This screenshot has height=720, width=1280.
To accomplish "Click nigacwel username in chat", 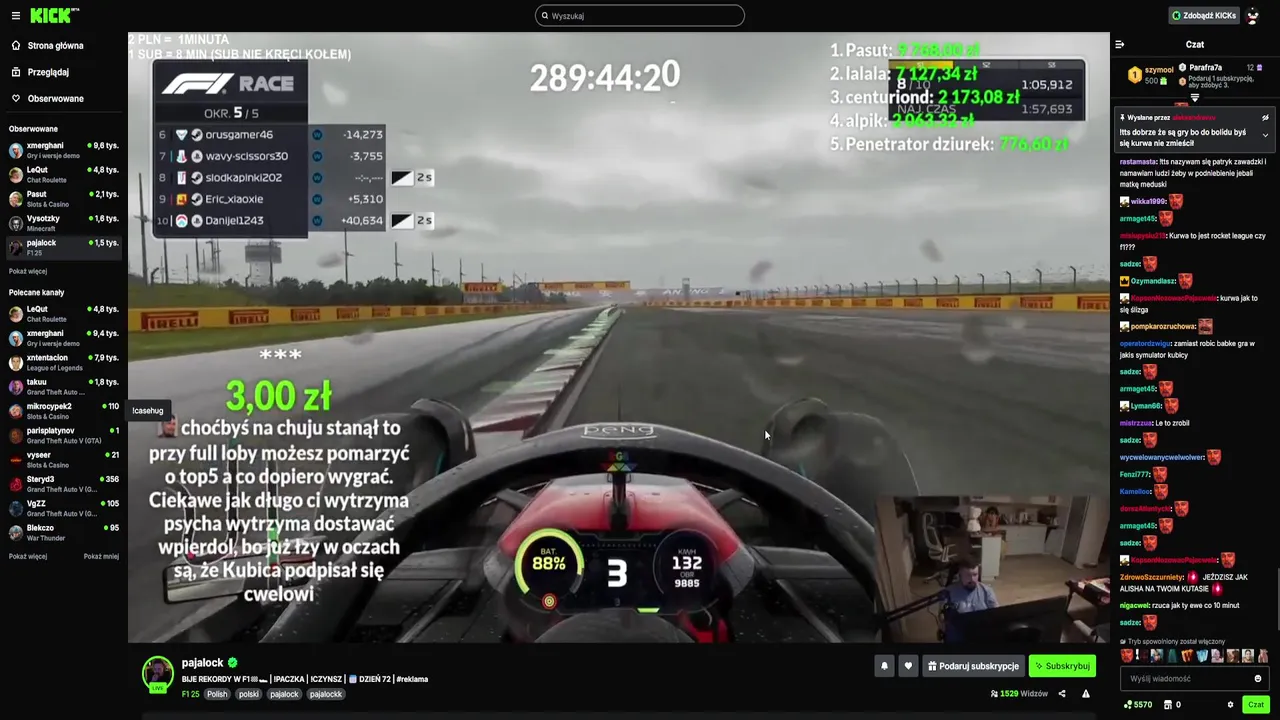I will [1135, 605].
